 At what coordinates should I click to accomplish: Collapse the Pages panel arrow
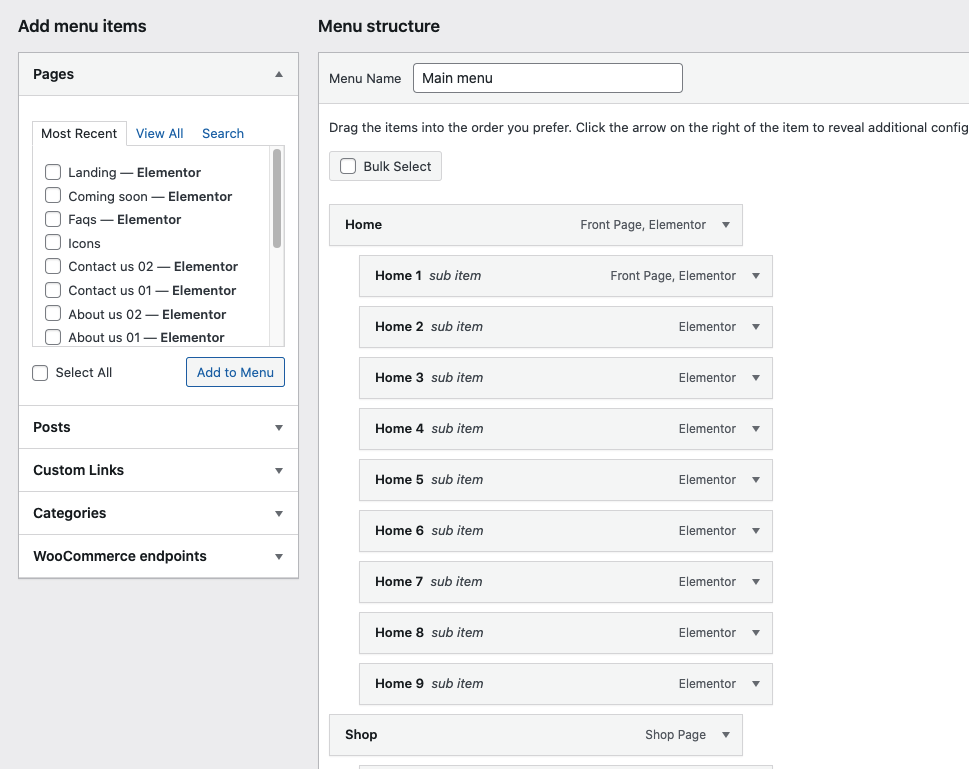(279, 74)
